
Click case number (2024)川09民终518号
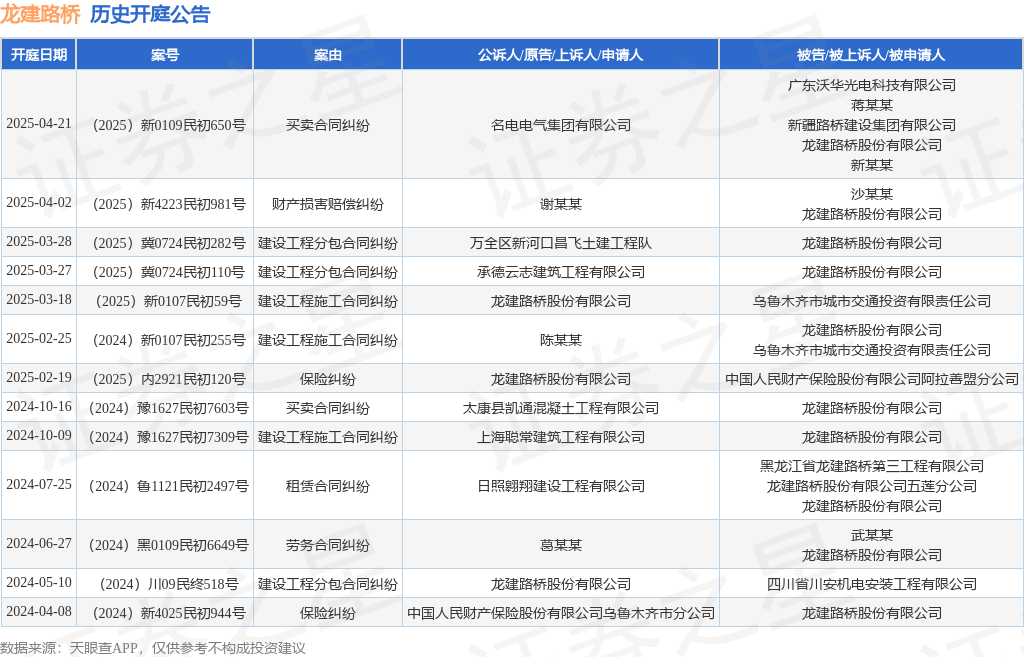click(168, 584)
